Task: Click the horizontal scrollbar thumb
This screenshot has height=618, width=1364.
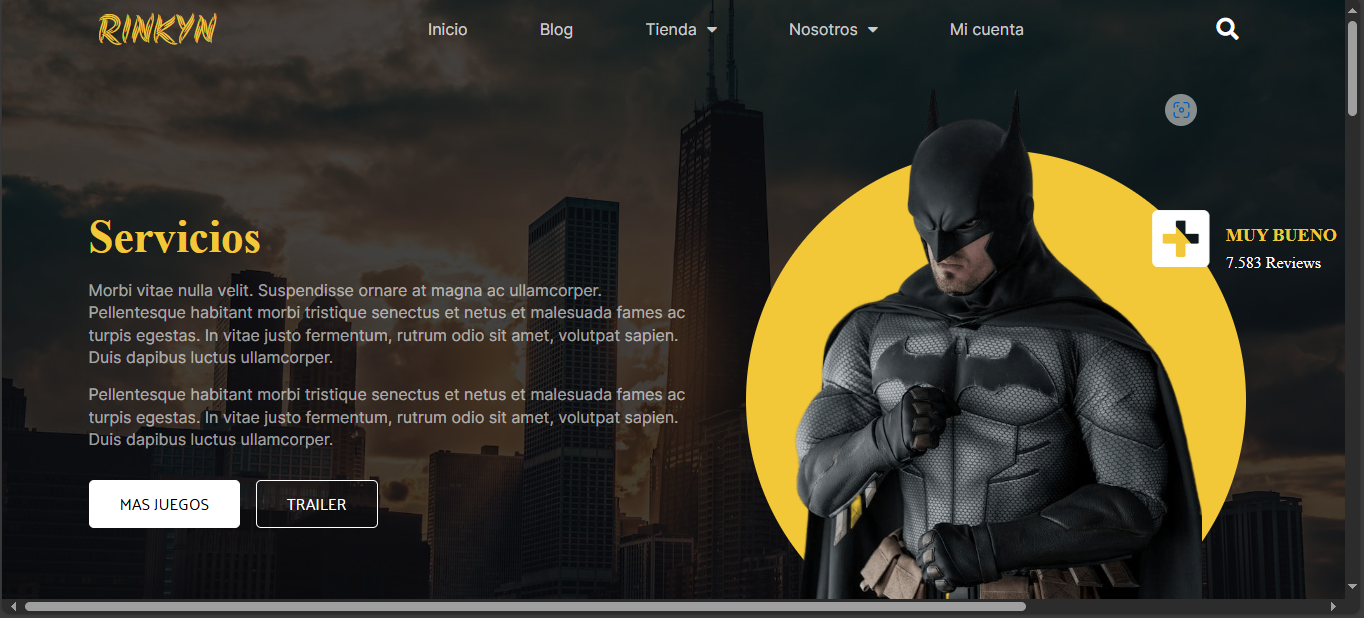Action: [525, 607]
